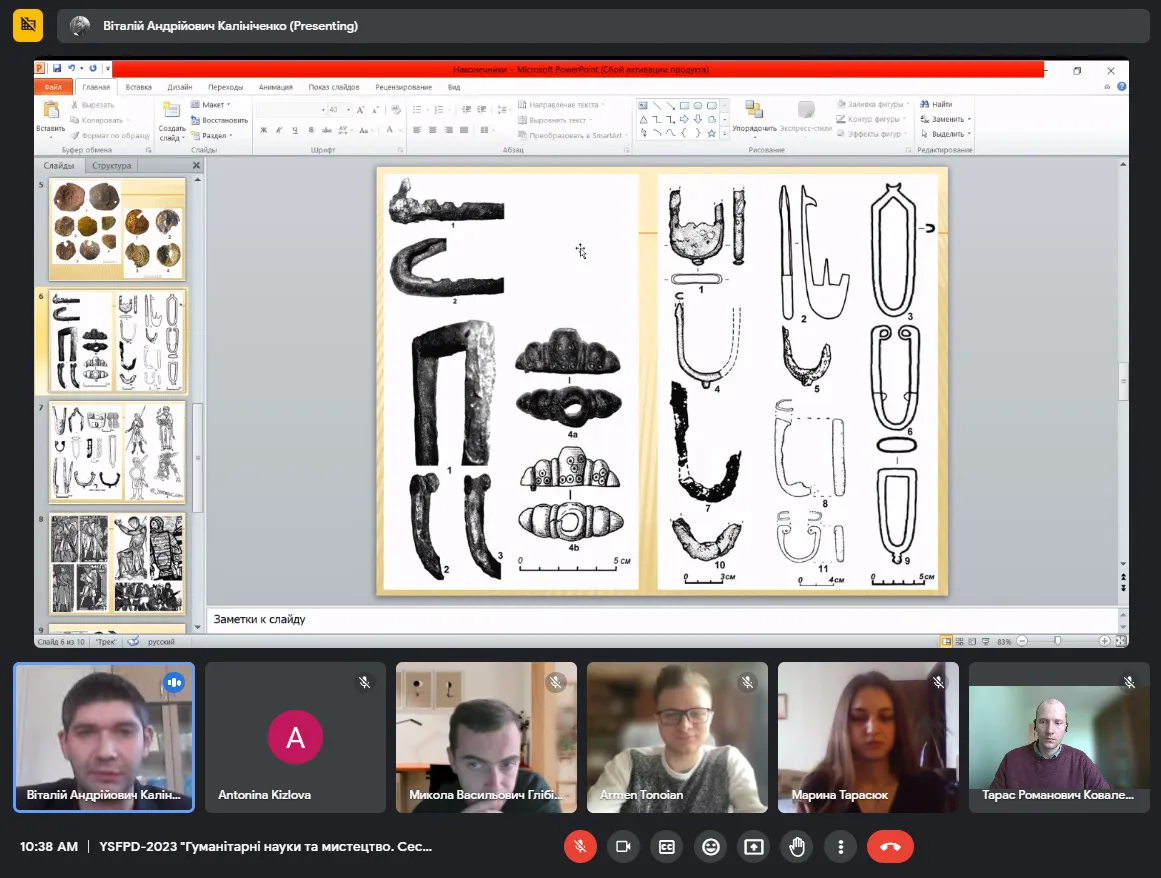Image resolution: width=1161 pixels, height=878 pixels.
Task: Click the Создать слайд icon
Action: (x=171, y=111)
